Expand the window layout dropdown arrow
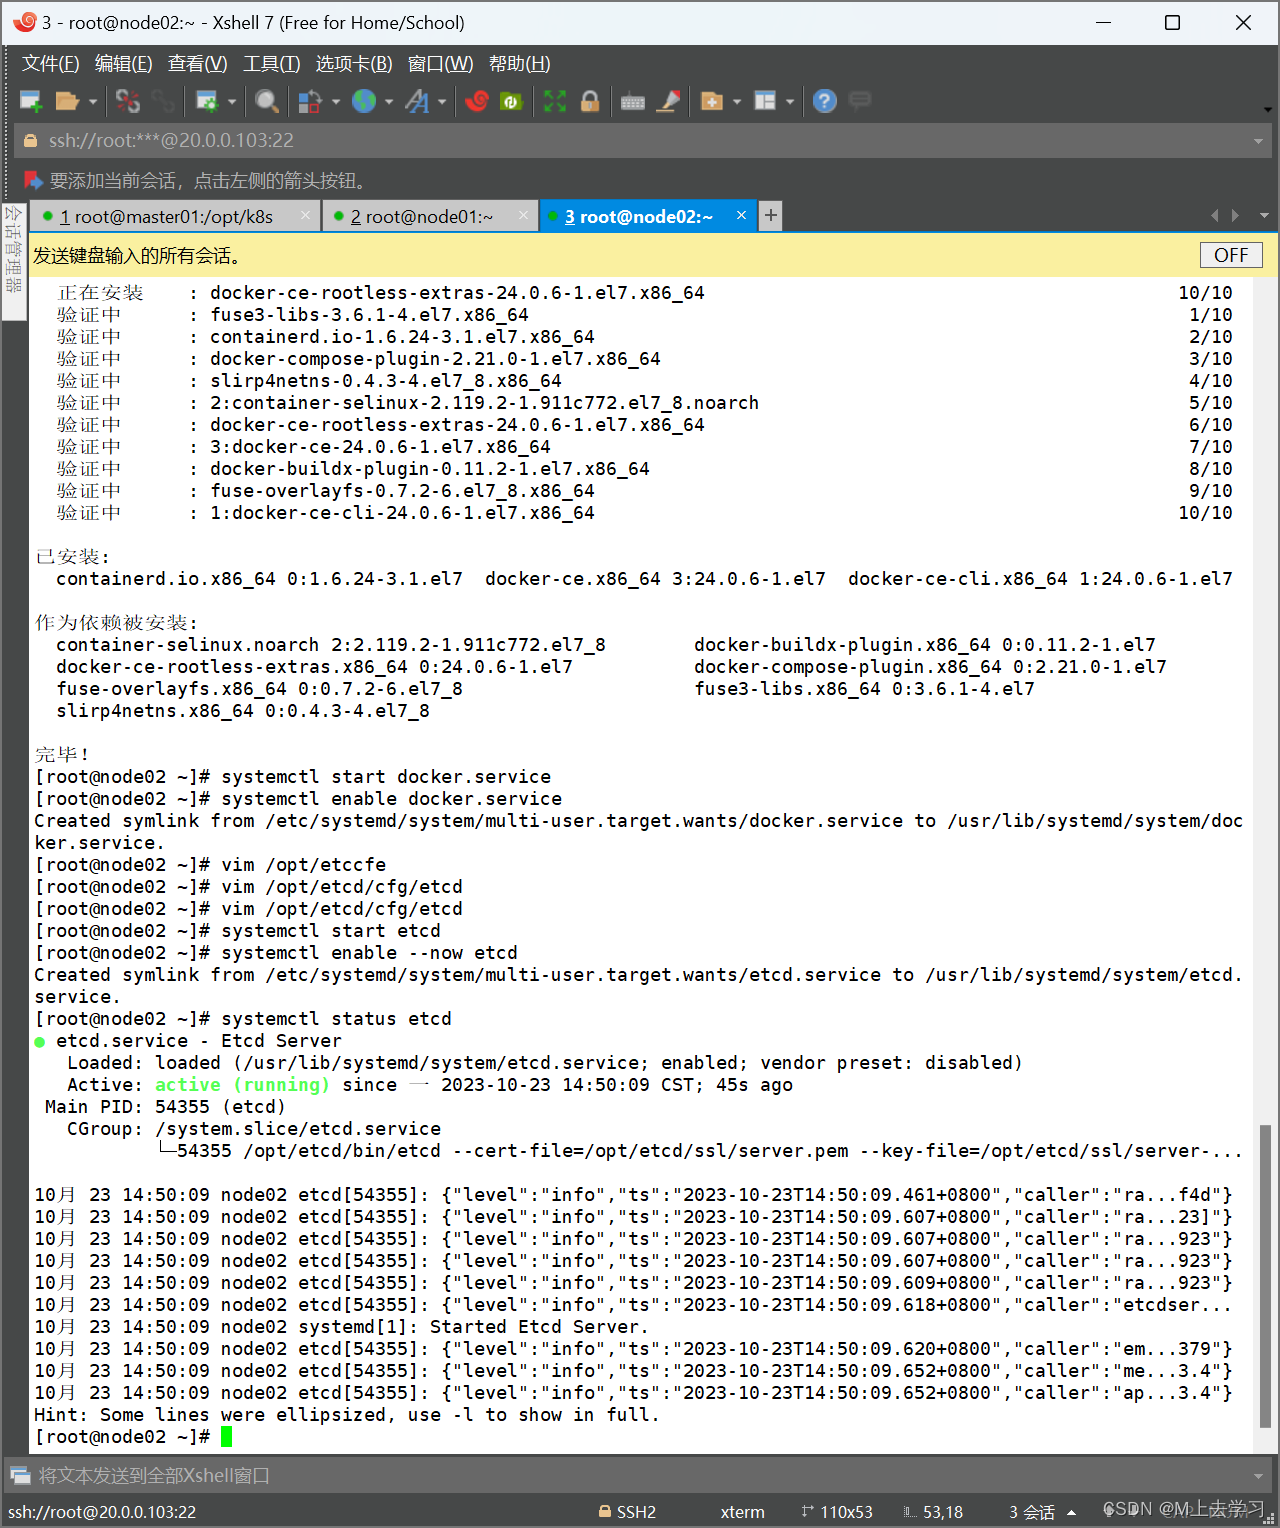The width and height of the screenshot is (1280, 1528). click(790, 102)
